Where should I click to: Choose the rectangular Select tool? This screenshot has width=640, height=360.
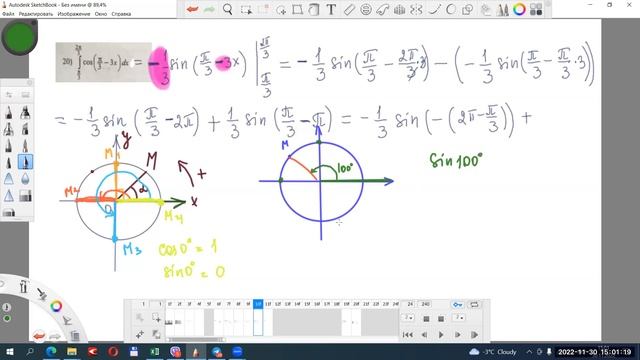(x=246, y=10)
